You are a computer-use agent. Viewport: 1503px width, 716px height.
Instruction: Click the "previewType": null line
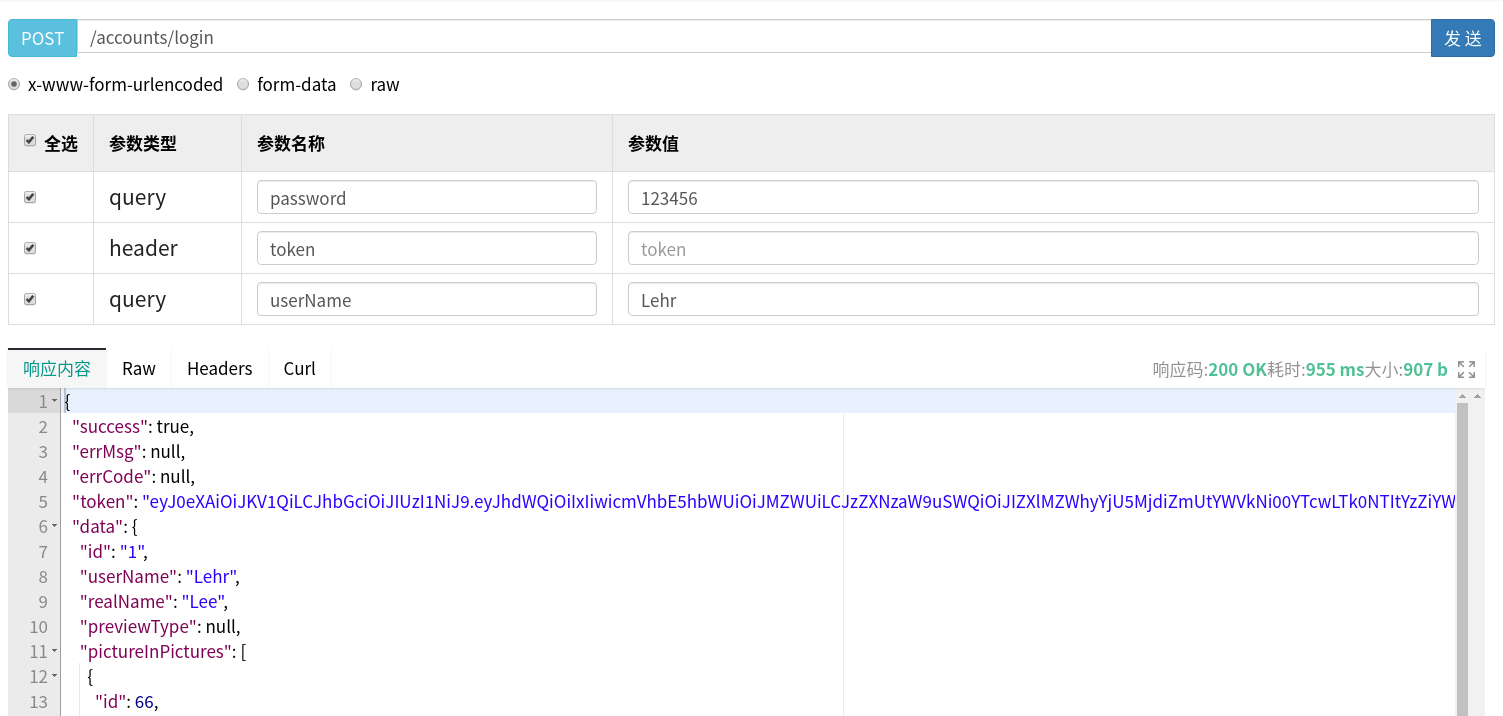[x=160, y=626]
